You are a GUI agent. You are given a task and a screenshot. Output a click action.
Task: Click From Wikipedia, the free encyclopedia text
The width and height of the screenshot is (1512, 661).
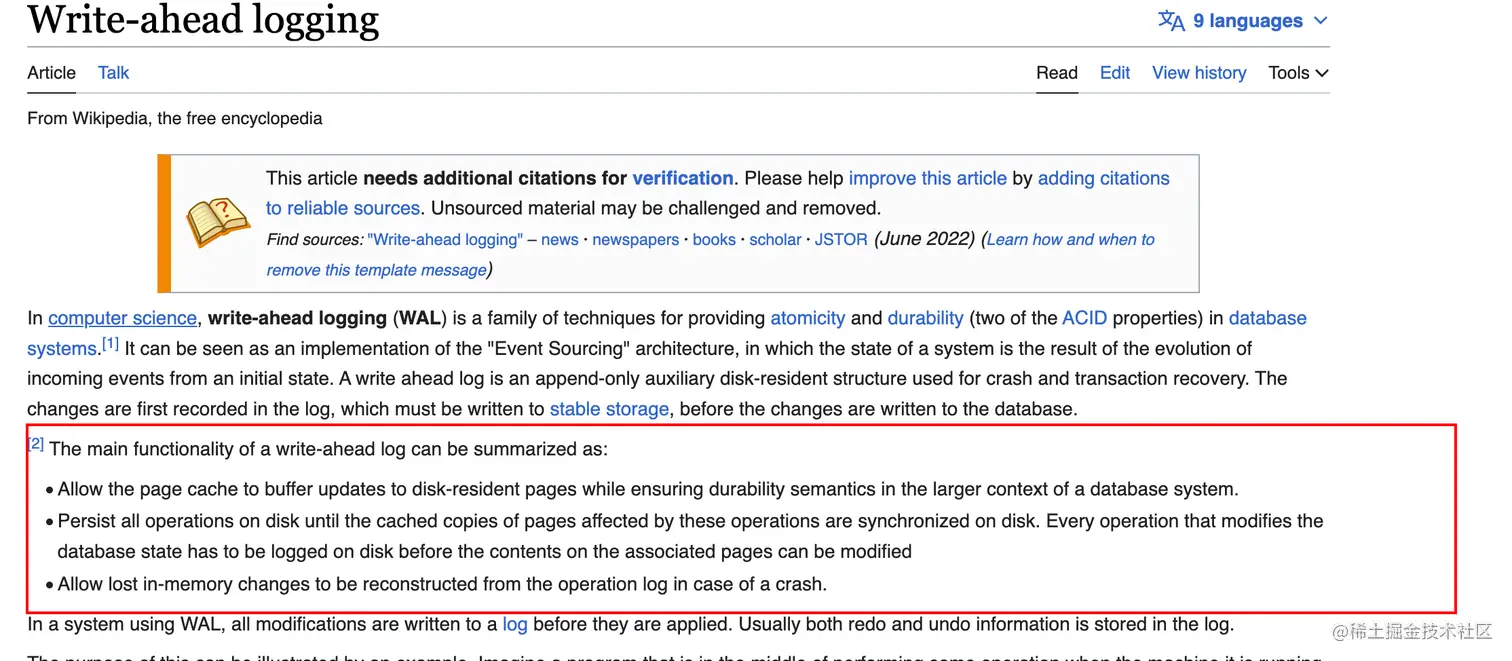click(x=175, y=118)
